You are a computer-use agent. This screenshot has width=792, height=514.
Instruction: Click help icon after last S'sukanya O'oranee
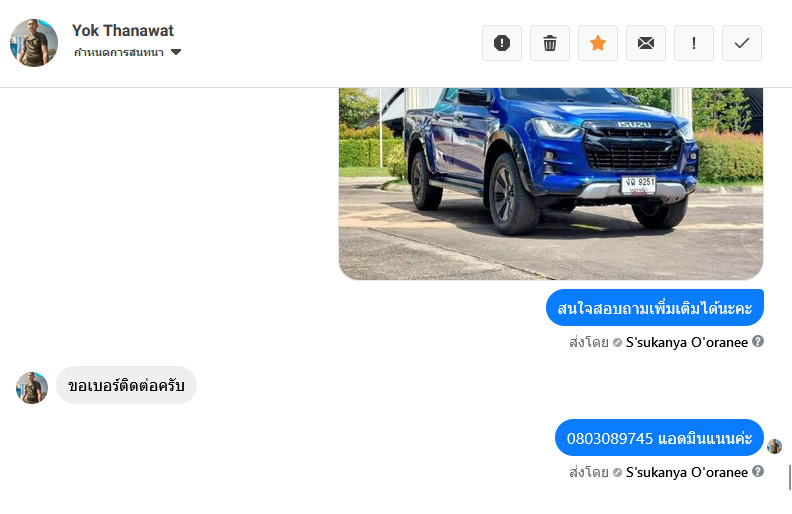pos(758,471)
